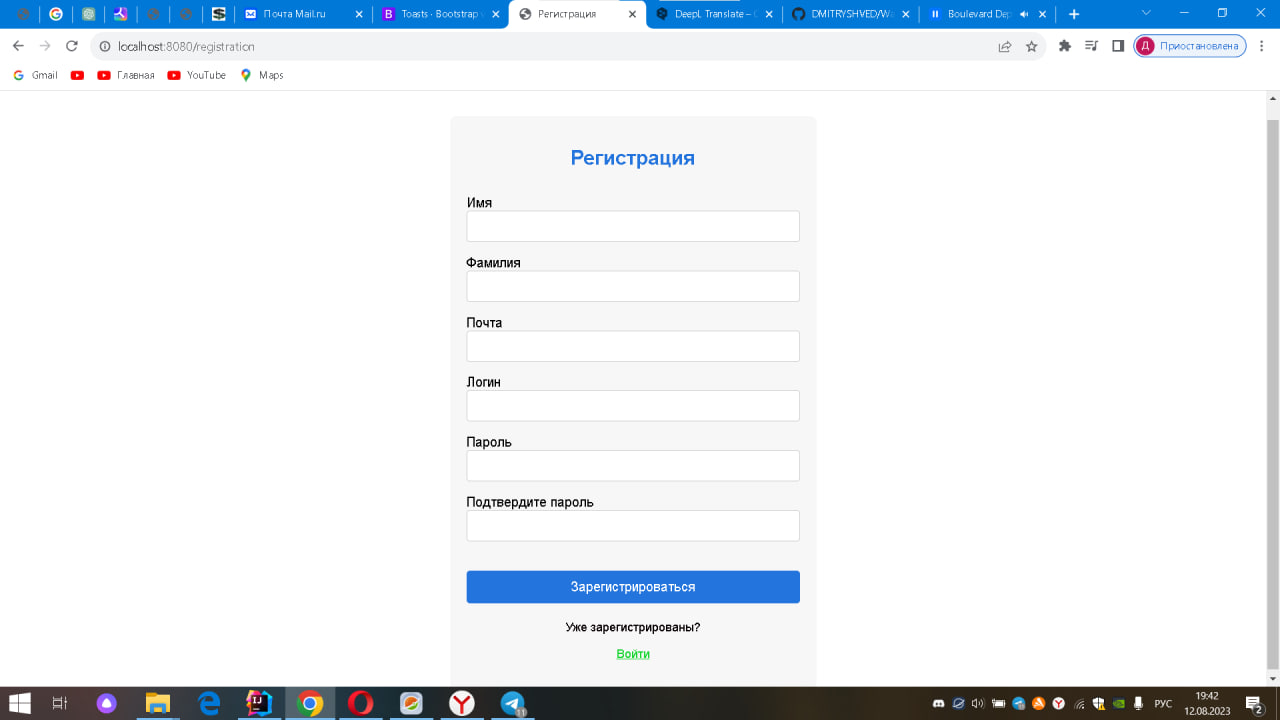Open Discord from the system tray
This screenshot has width=1280, height=720.
[x=941, y=702]
